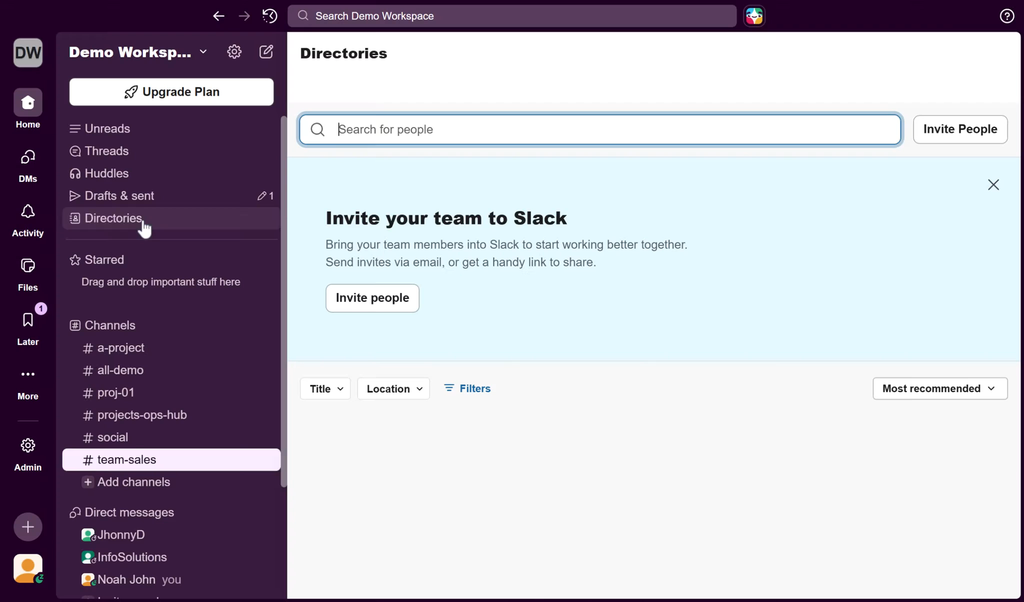
Task: Click the Invite People button at top right
Action: pyautogui.click(x=959, y=129)
